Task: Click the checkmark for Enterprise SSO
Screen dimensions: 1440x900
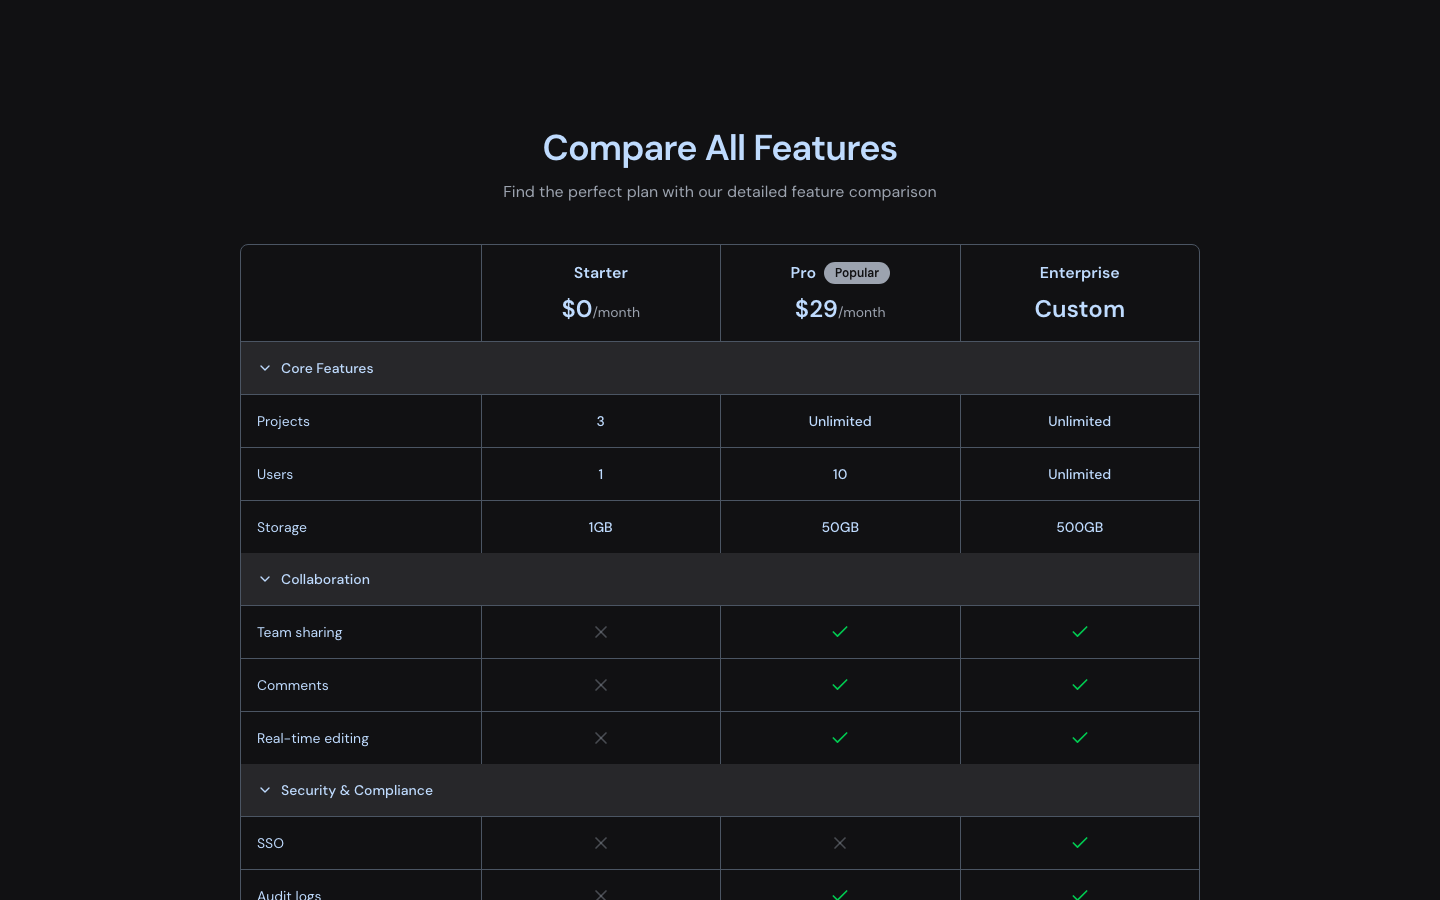Action: (x=1080, y=843)
